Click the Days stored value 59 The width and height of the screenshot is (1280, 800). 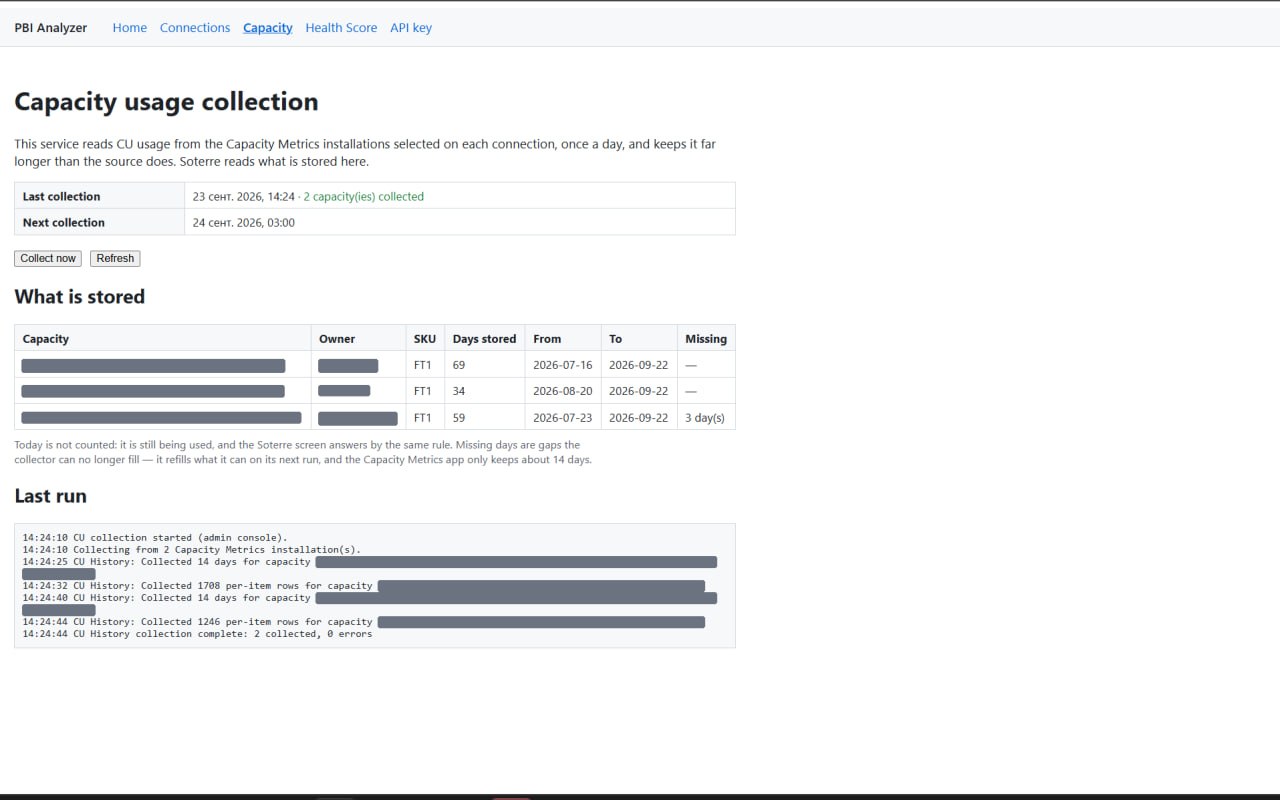[459, 418]
